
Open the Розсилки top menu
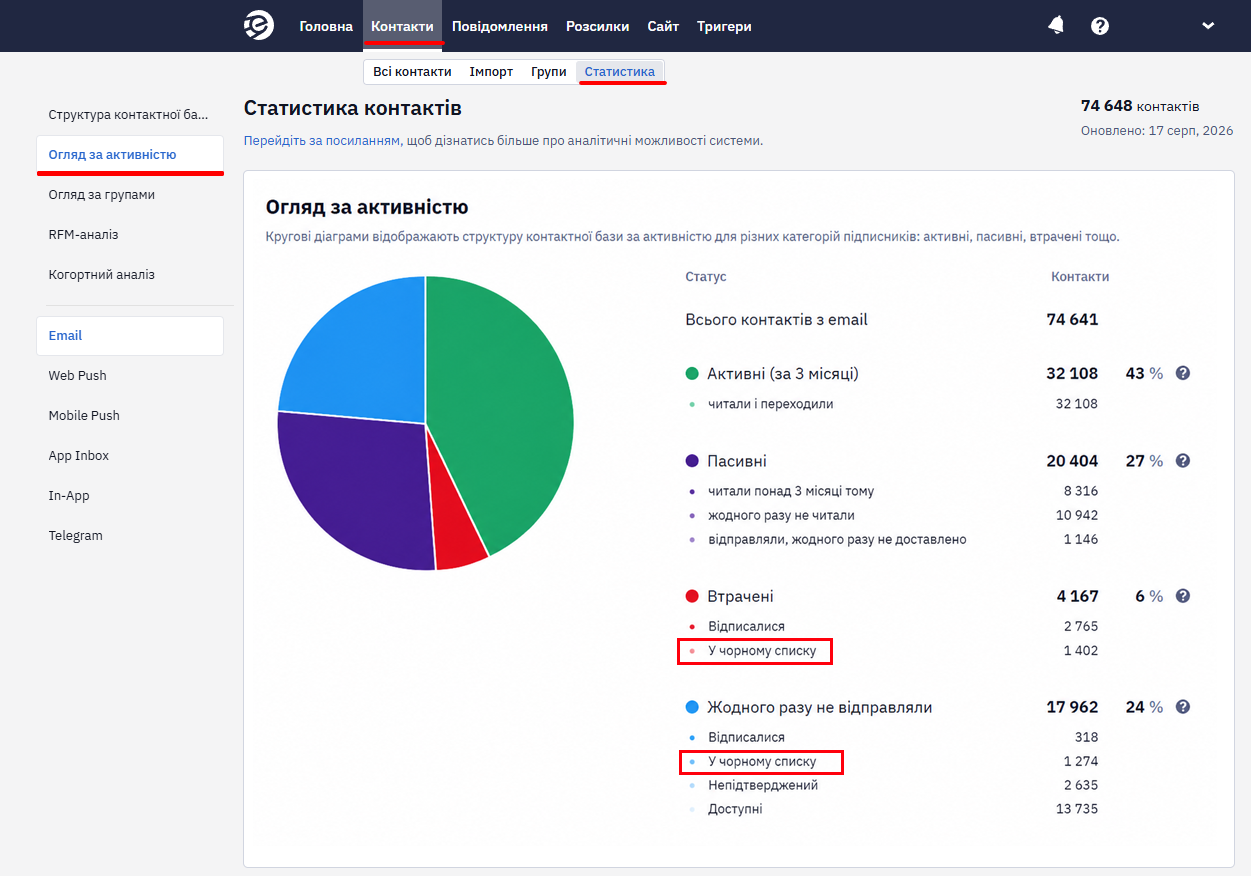coord(597,26)
